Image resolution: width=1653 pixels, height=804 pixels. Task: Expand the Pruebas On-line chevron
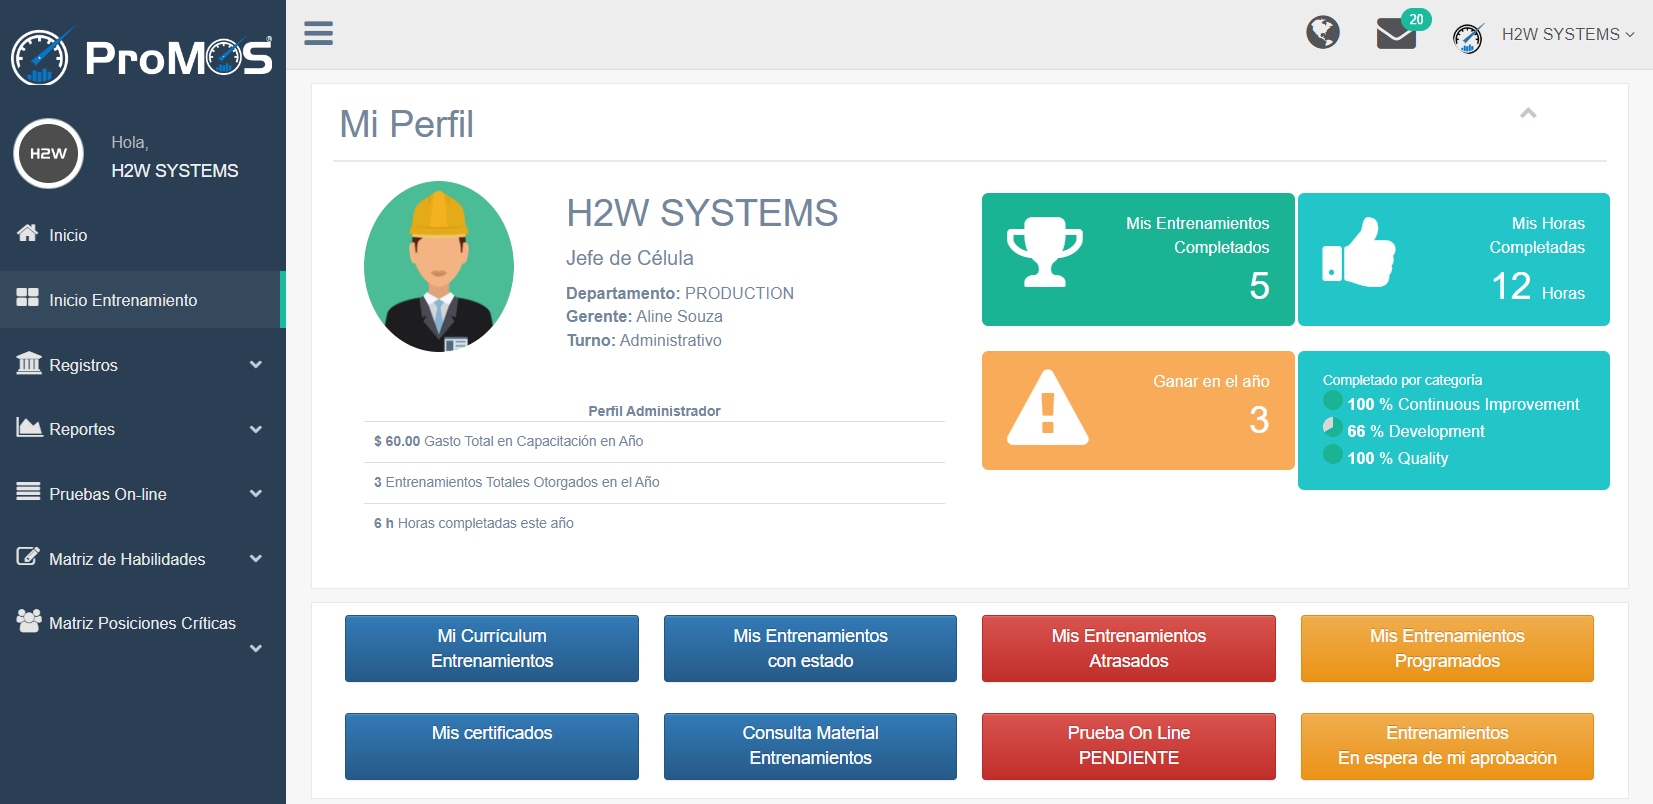256,494
